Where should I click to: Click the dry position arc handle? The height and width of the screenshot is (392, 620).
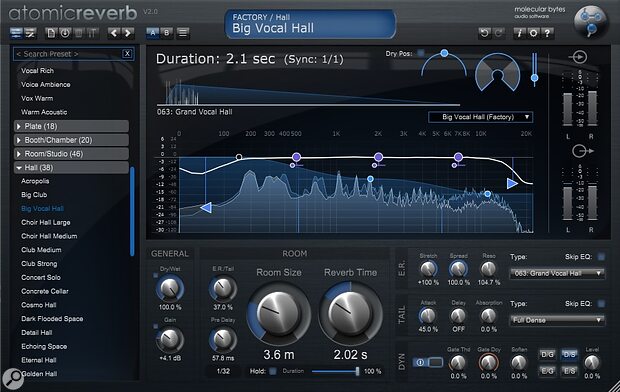click(x=444, y=53)
